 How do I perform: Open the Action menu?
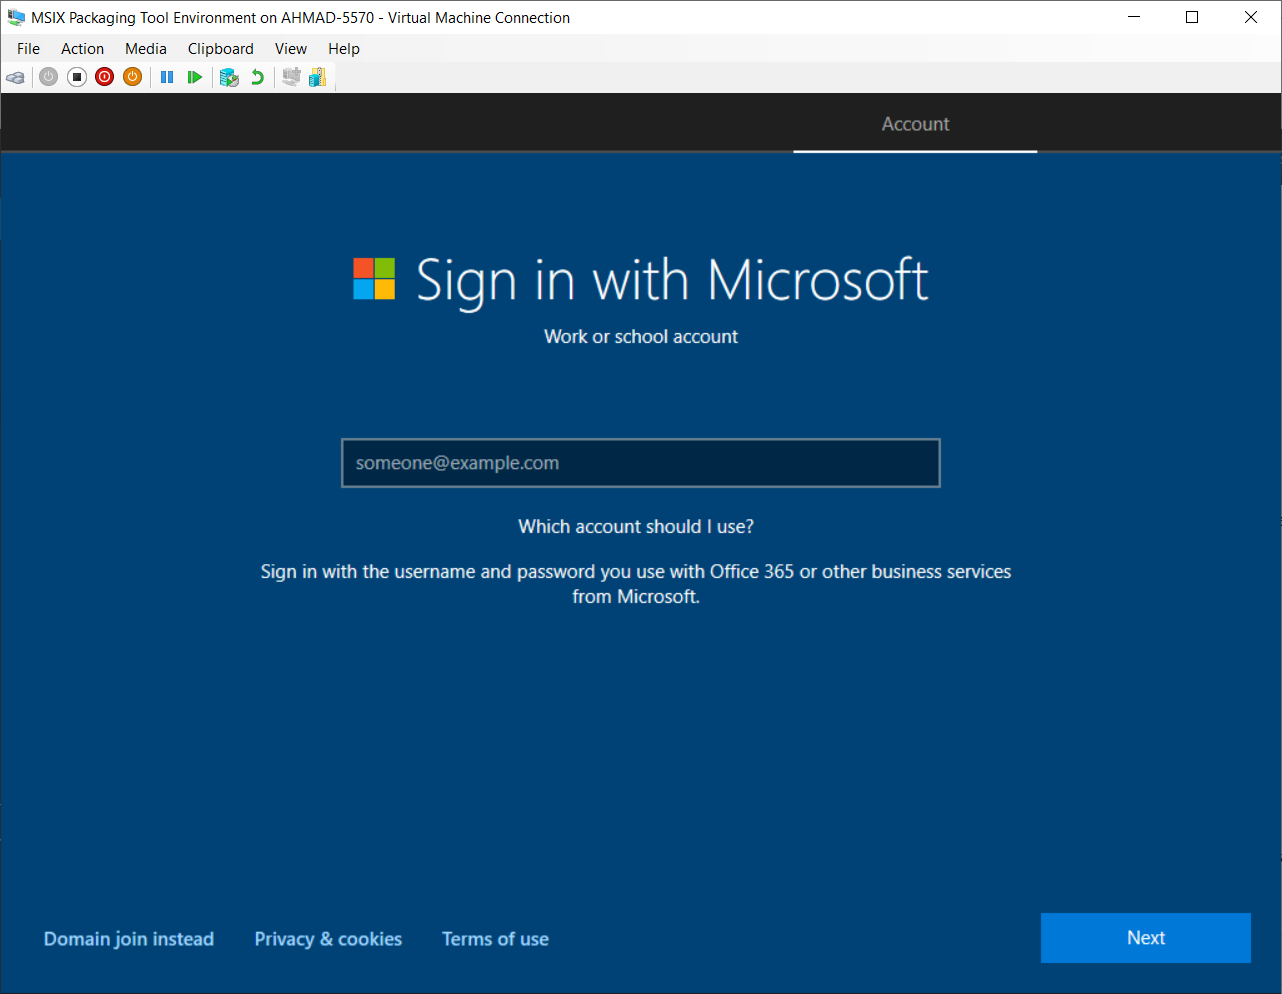click(82, 48)
